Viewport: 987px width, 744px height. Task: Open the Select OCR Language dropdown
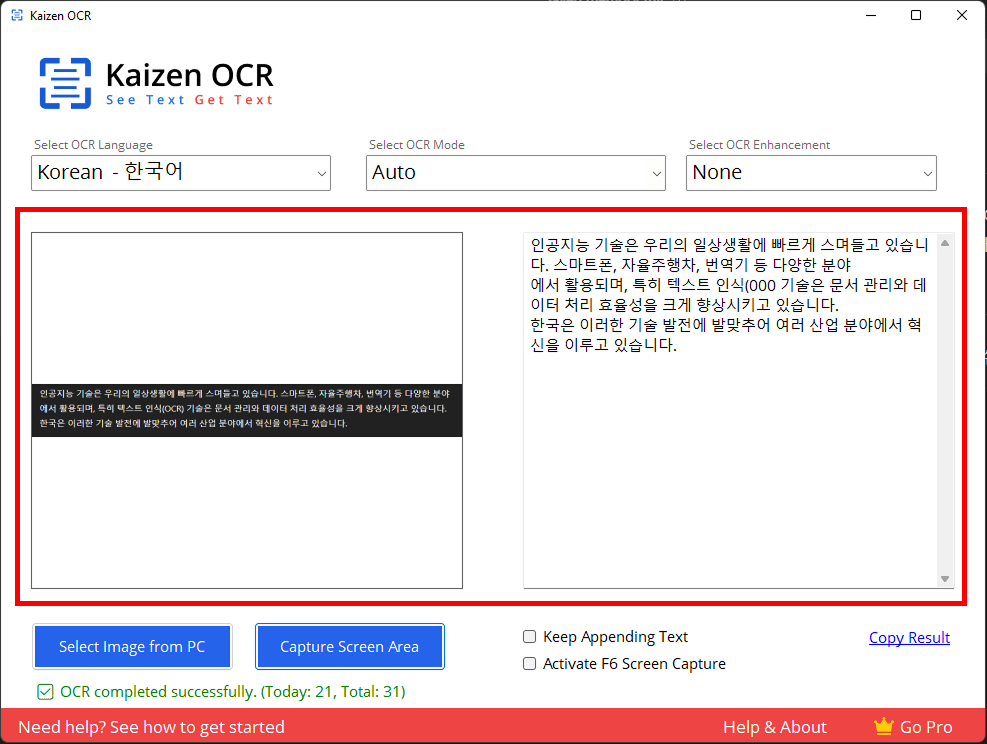point(181,173)
